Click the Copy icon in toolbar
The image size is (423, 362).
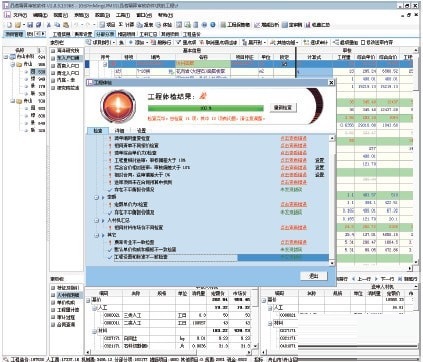click(x=57, y=25)
